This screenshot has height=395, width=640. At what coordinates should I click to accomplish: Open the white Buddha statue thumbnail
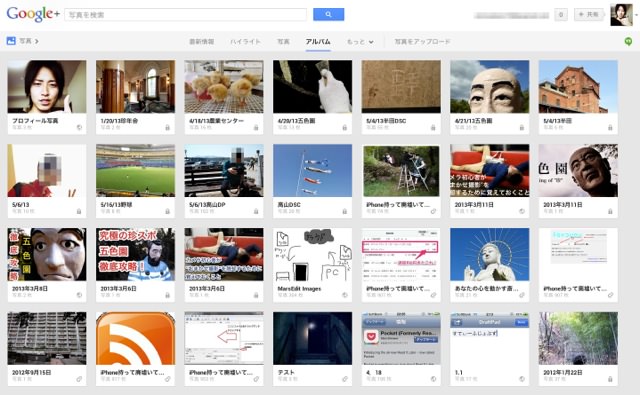pyautogui.click(x=489, y=254)
